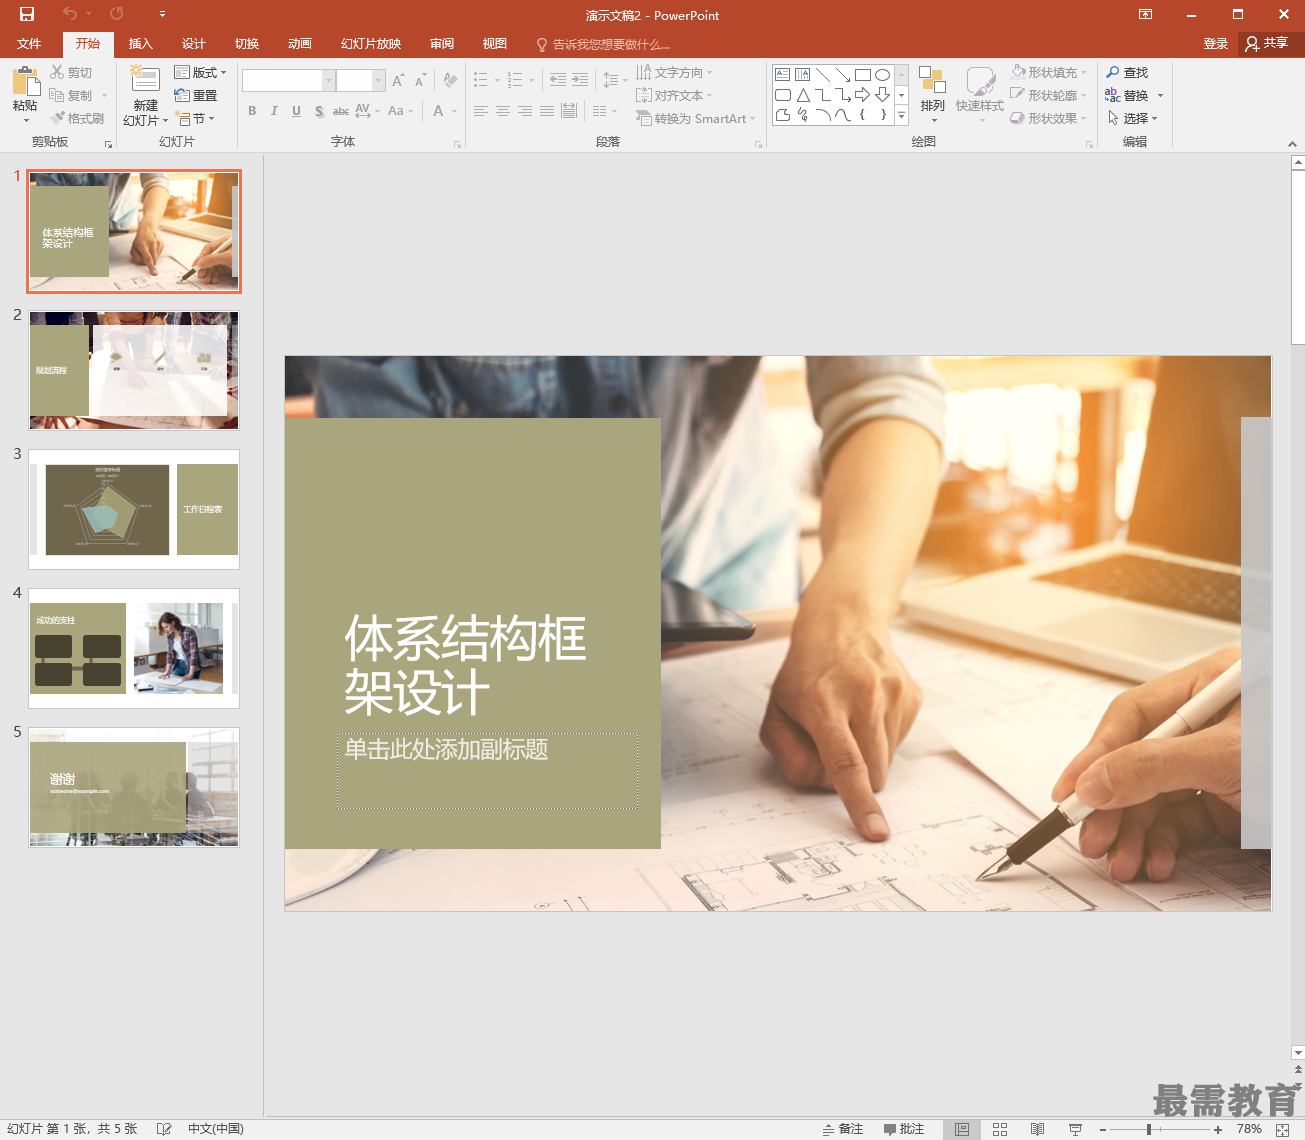Toggle Underline formatting
Screen dimensions: 1305x1140
[x=296, y=111]
